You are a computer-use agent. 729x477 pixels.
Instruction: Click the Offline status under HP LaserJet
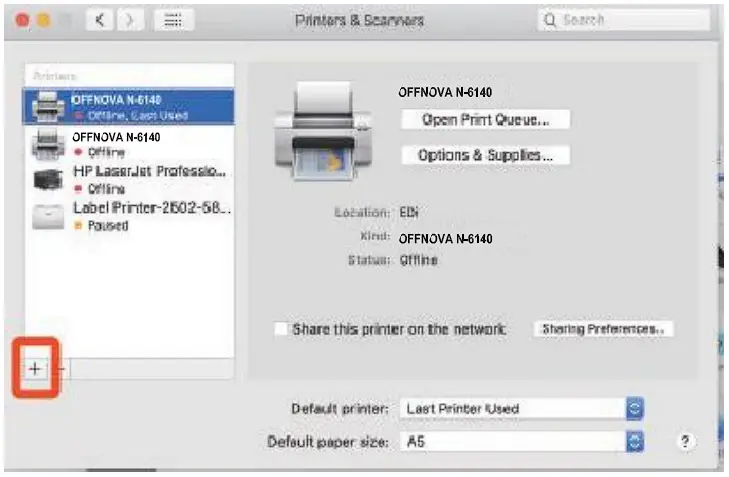pyautogui.click(x=106, y=189)
